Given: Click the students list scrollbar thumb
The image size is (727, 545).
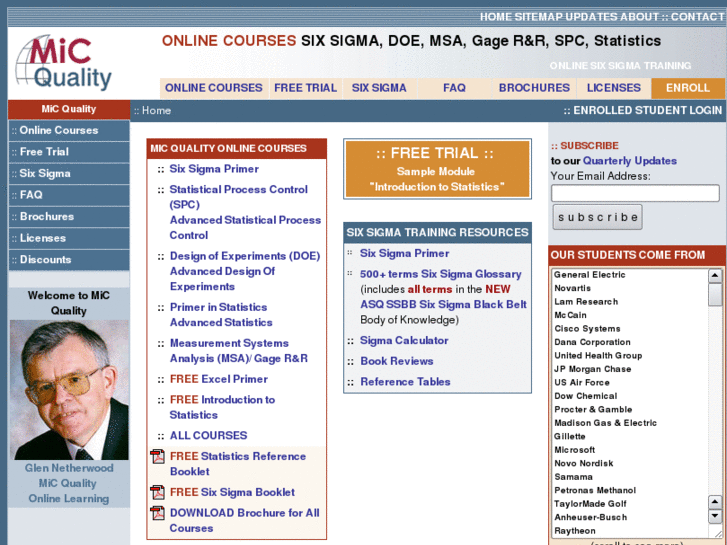Looking at the screenshot, I should [715, 295].
